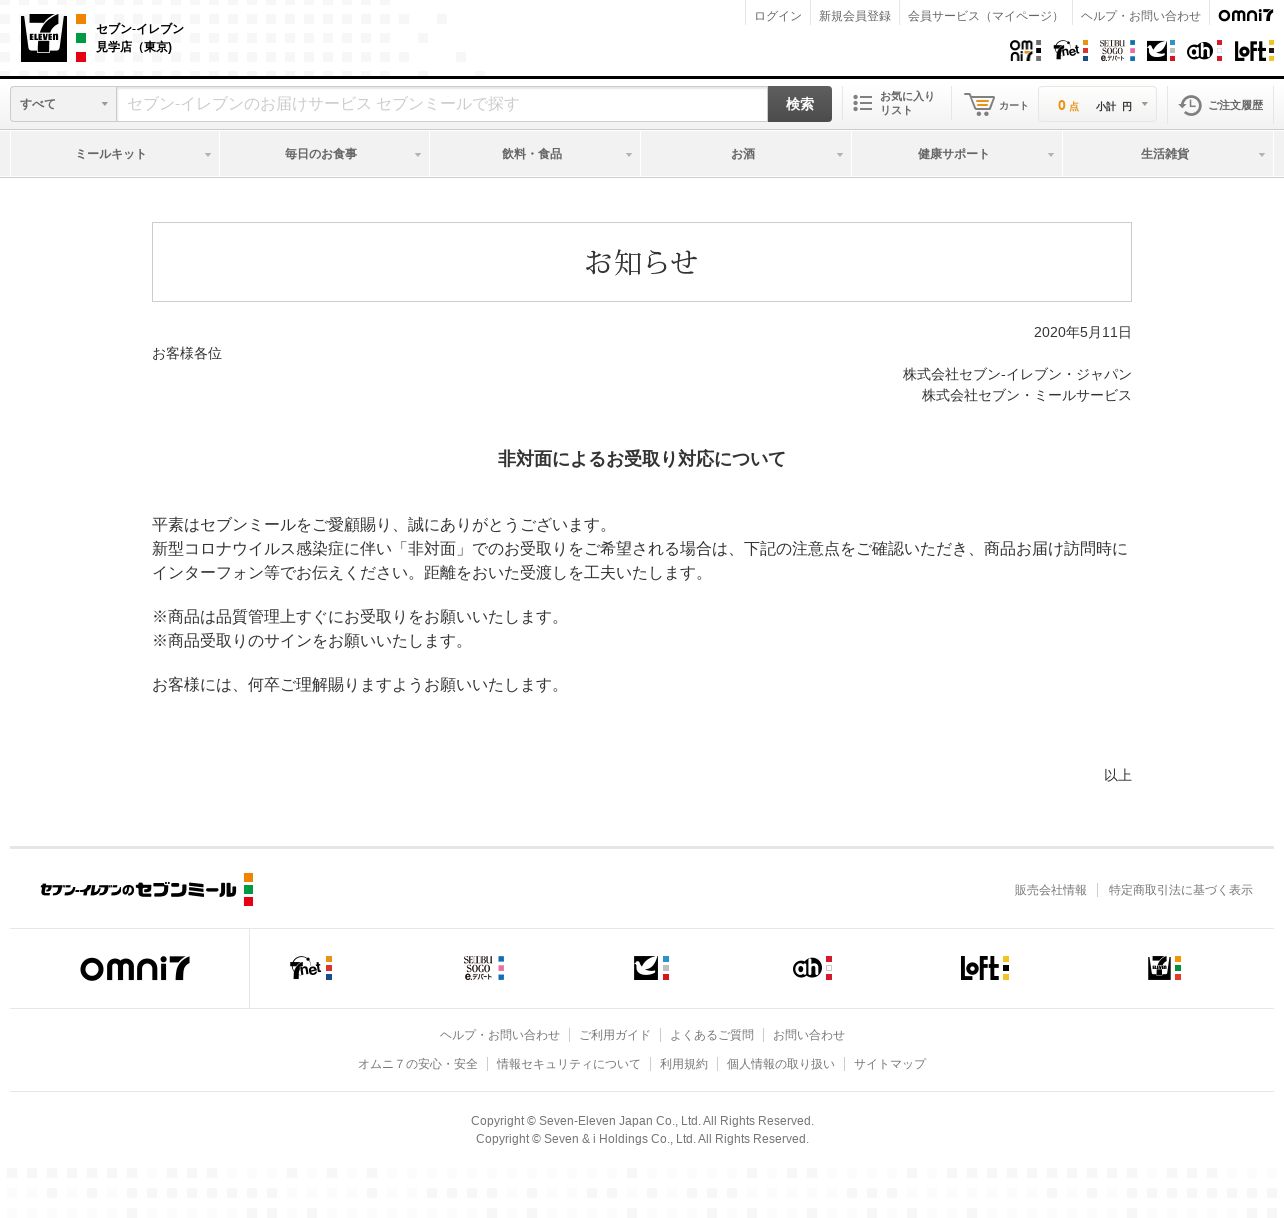Open オムニ７の安心・安全 link
The height and width of the screenshot is (1218, 1284).
418,1064
